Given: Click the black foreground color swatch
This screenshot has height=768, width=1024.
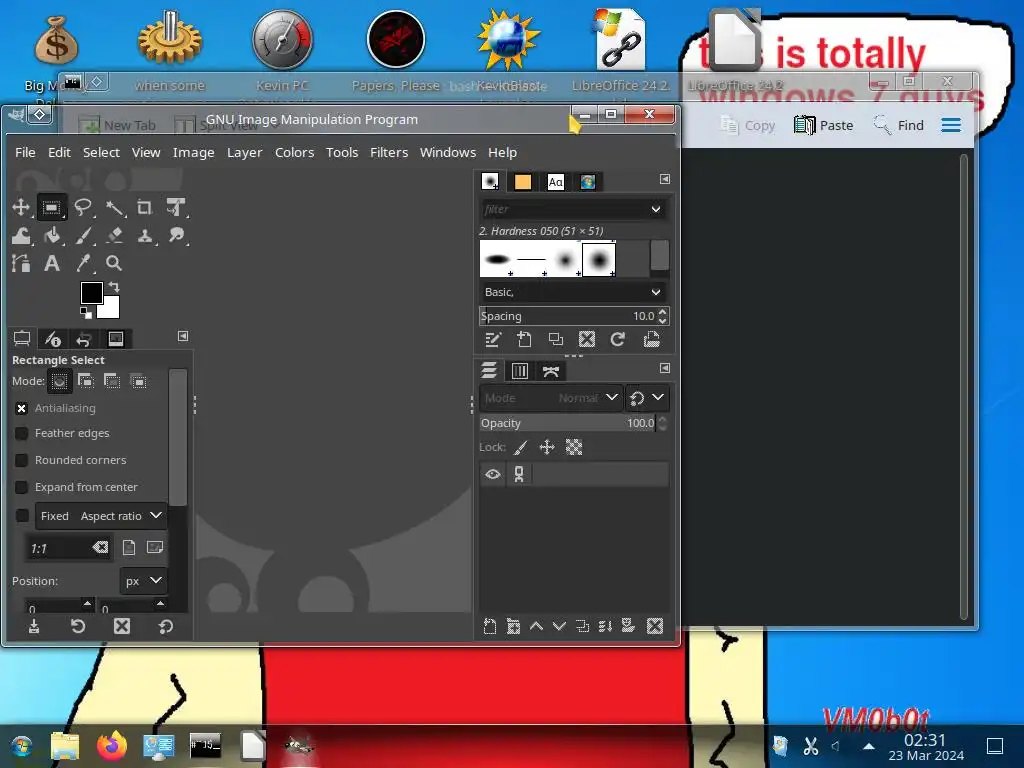Looking at the screenshot, I should pos(91,293).
